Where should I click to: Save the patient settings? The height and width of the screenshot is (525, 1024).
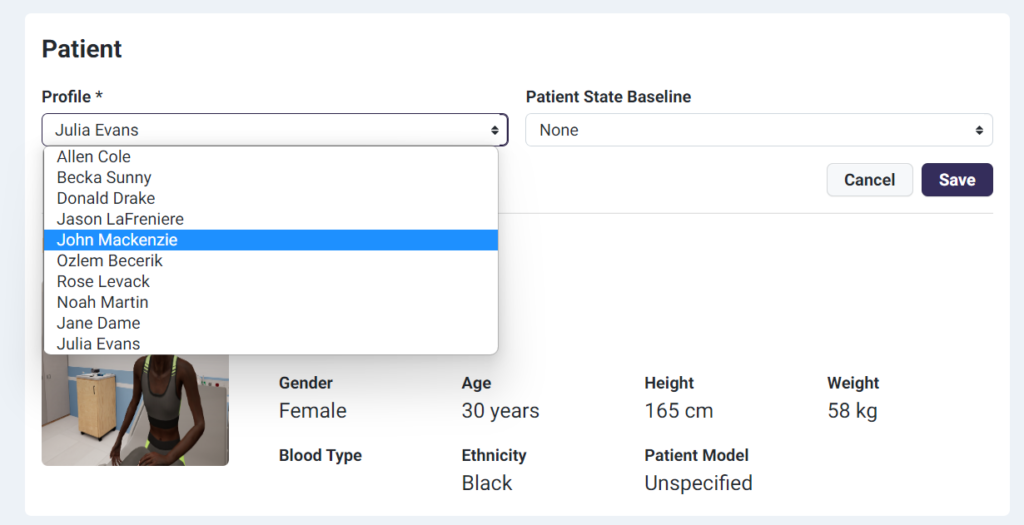click(x=957, y=180)
